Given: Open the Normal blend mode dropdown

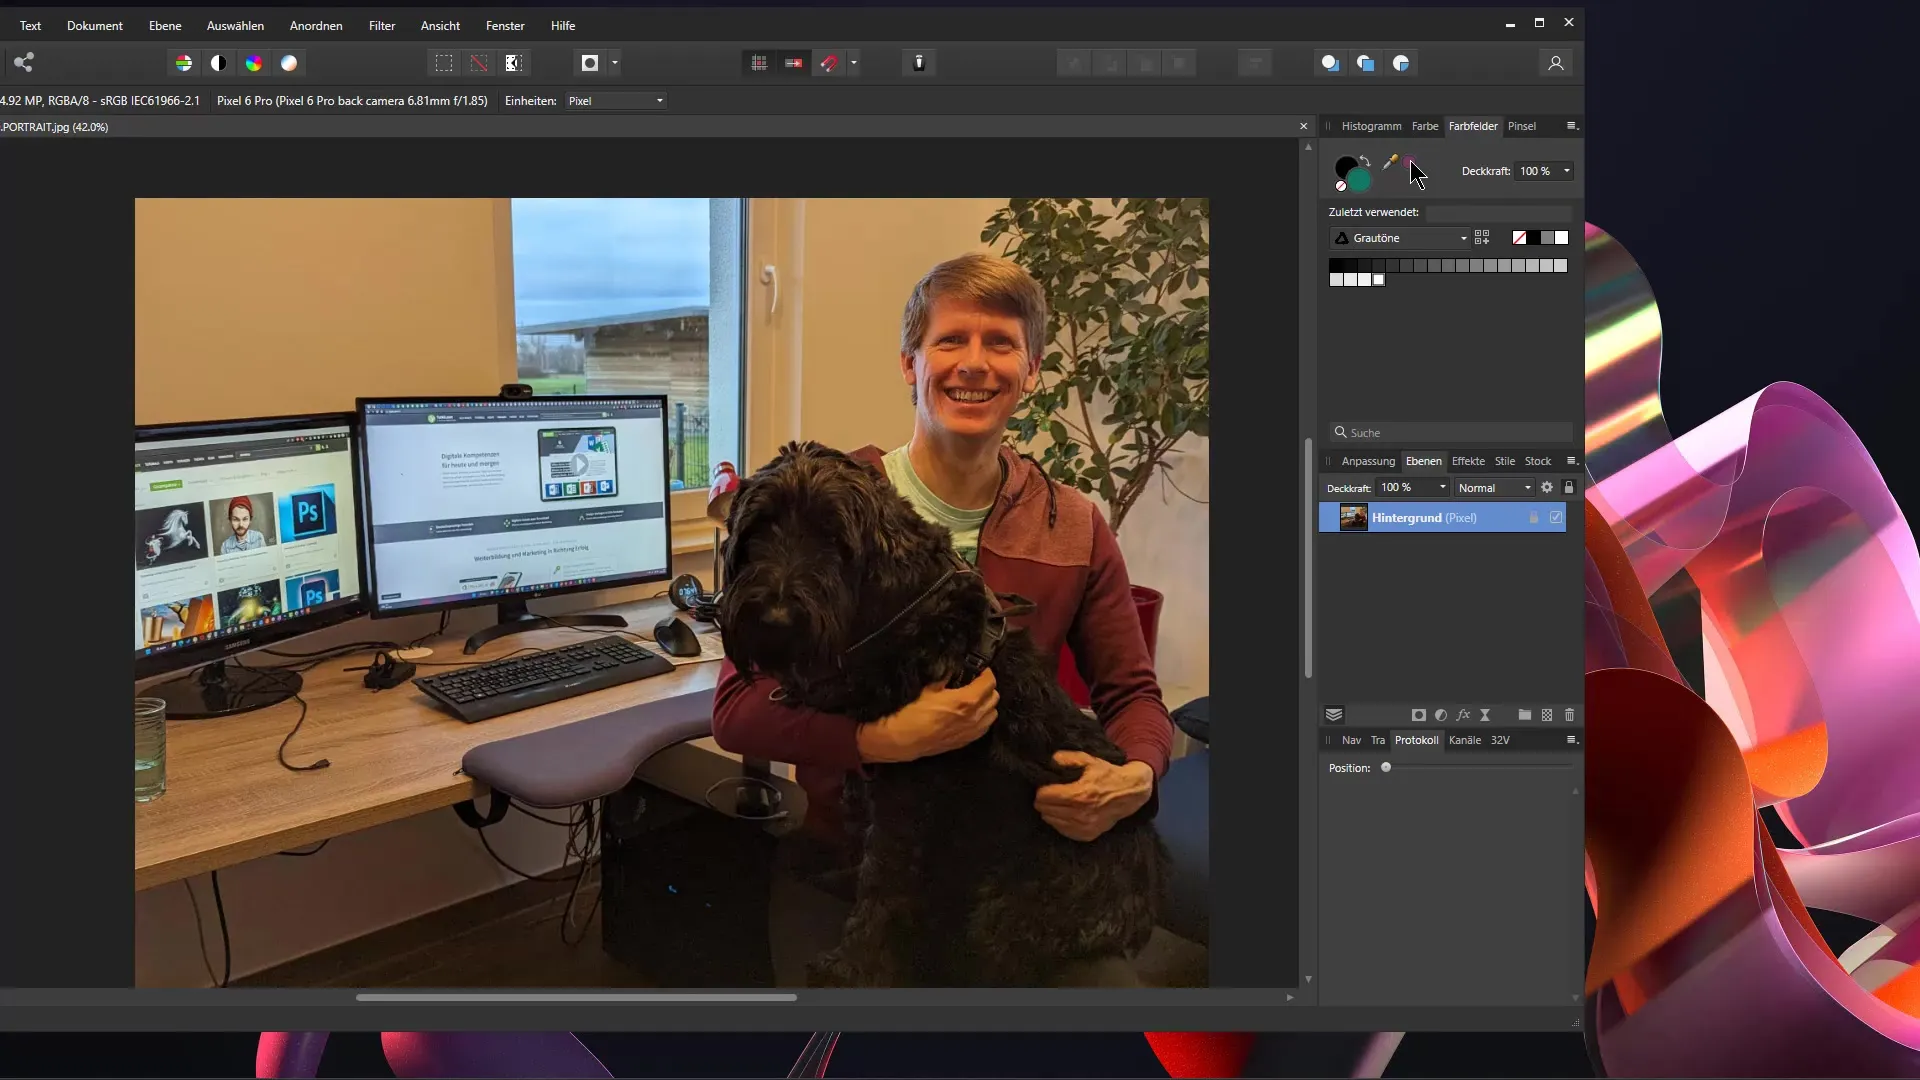Looking at the screenshot, I should click(x=1494, y=488).
